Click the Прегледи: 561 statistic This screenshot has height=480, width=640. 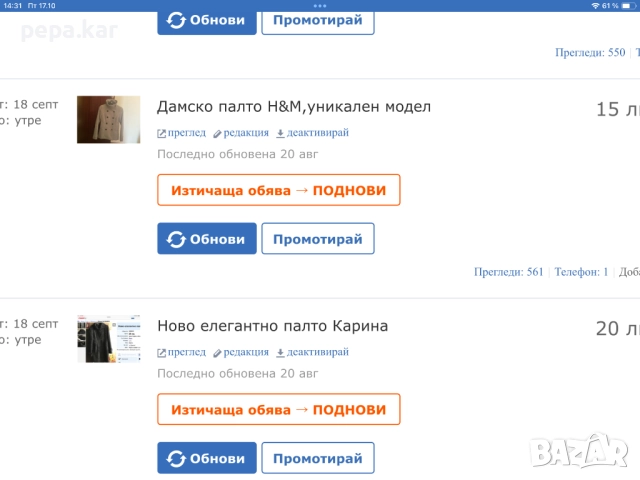pyautogui.click(x=509, y=272)
